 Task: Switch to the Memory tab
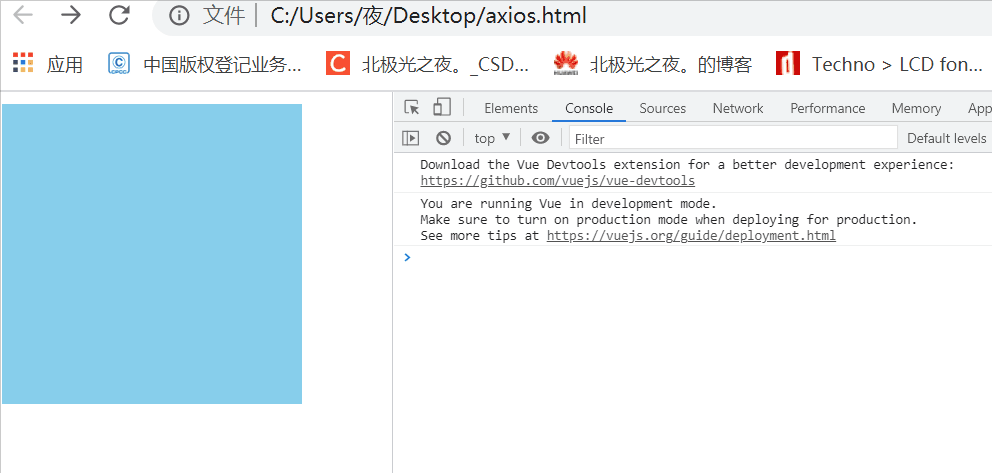[x=916, y=108]
